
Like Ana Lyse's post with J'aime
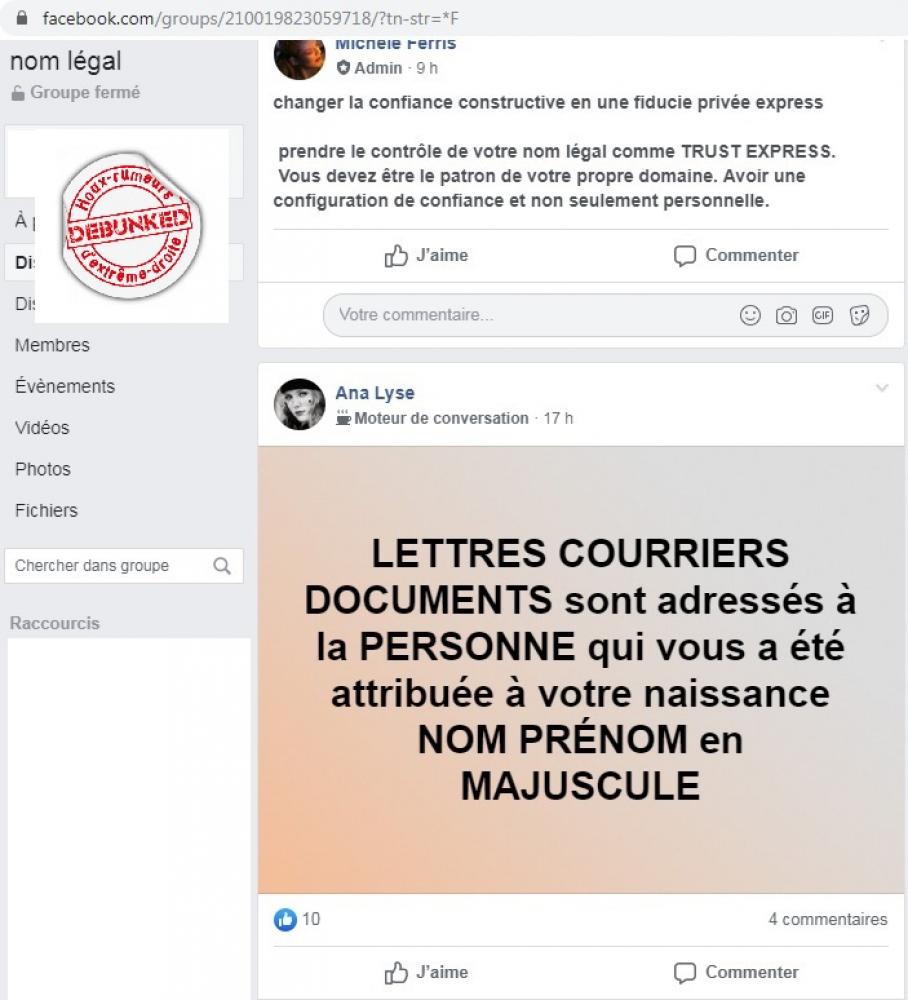[426, 972]
